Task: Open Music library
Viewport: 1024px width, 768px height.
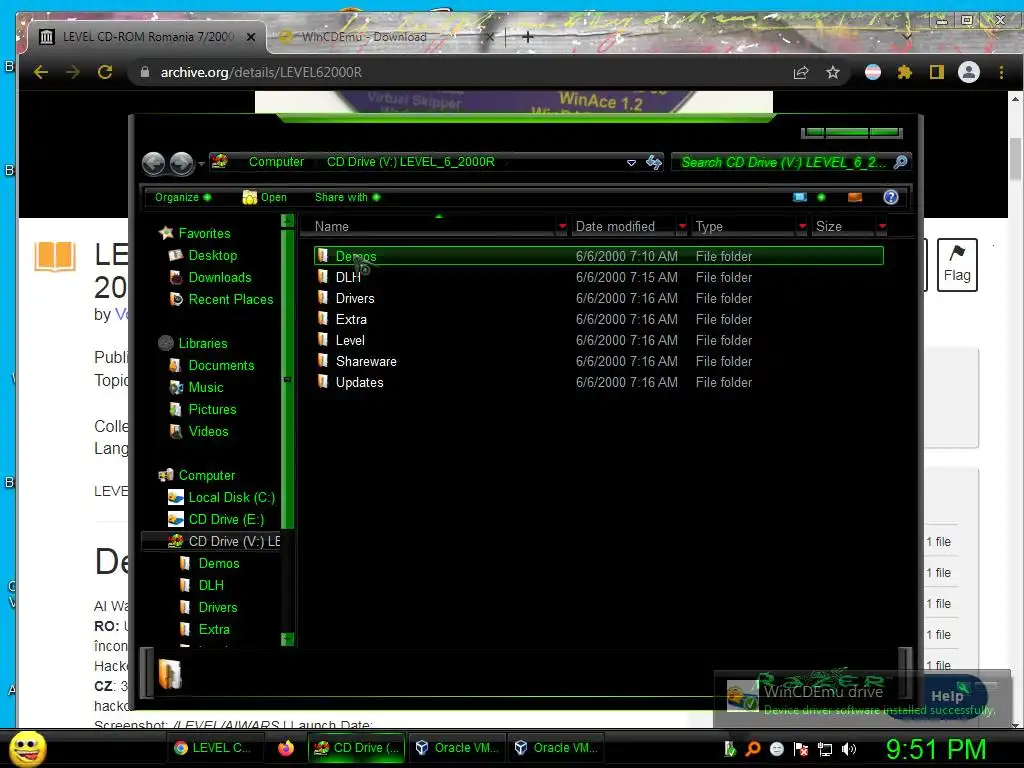Action: [196, 387]
